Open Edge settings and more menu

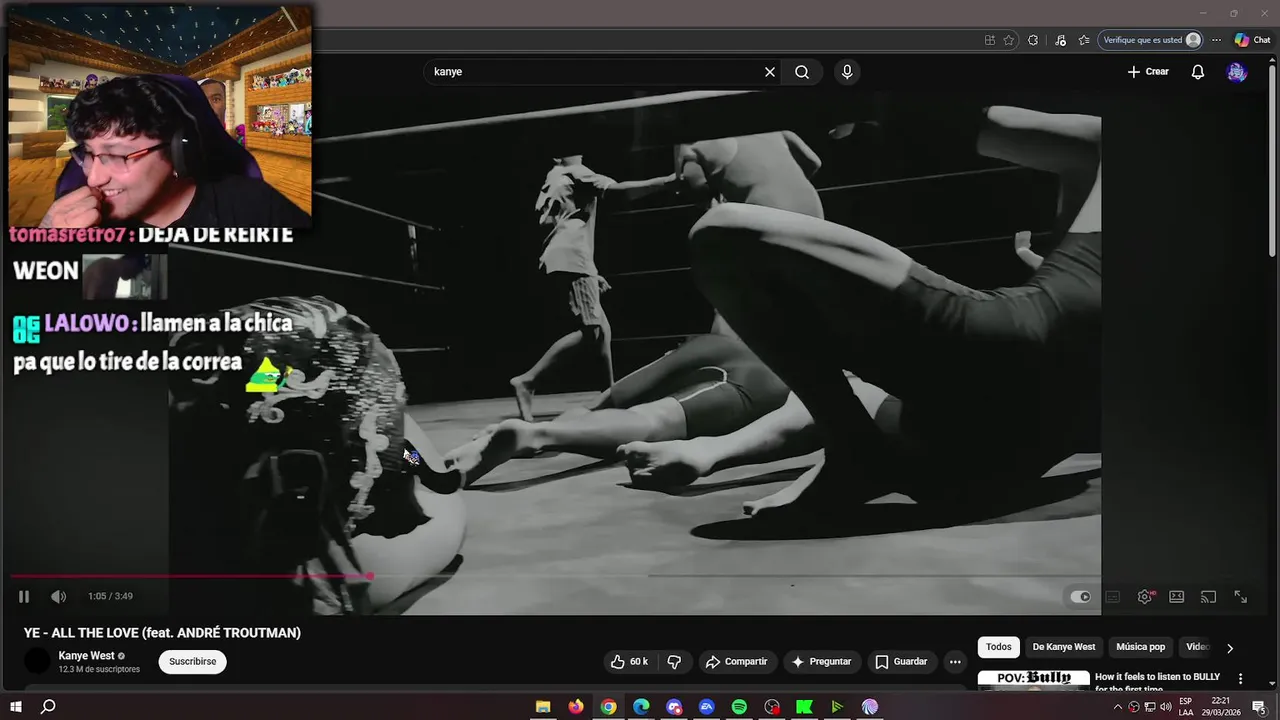click(1216, 40)
